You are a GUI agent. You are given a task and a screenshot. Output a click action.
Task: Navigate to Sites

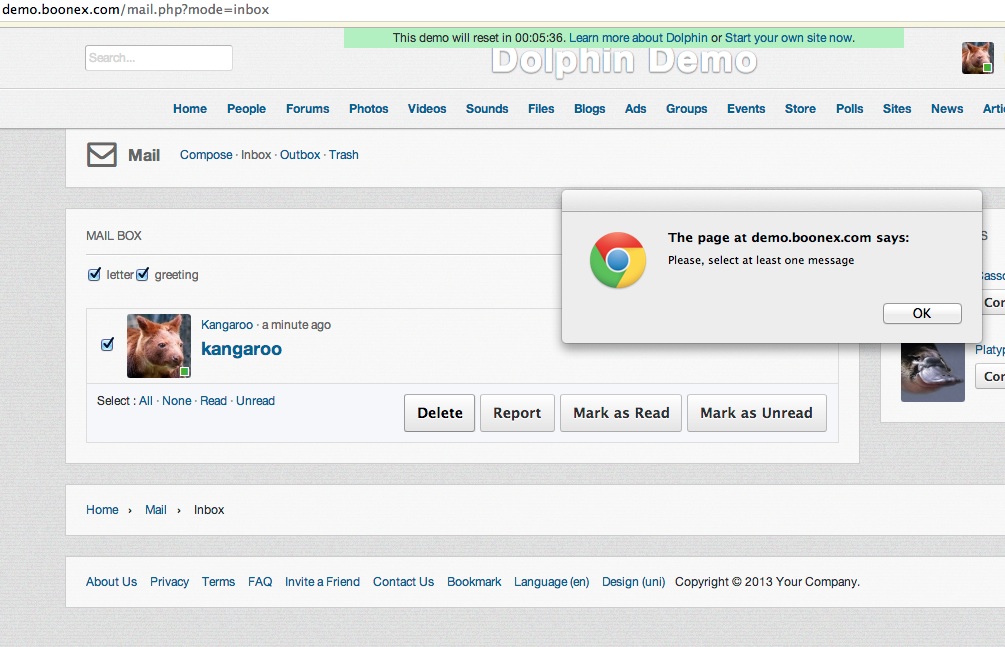tap(897, 109)
